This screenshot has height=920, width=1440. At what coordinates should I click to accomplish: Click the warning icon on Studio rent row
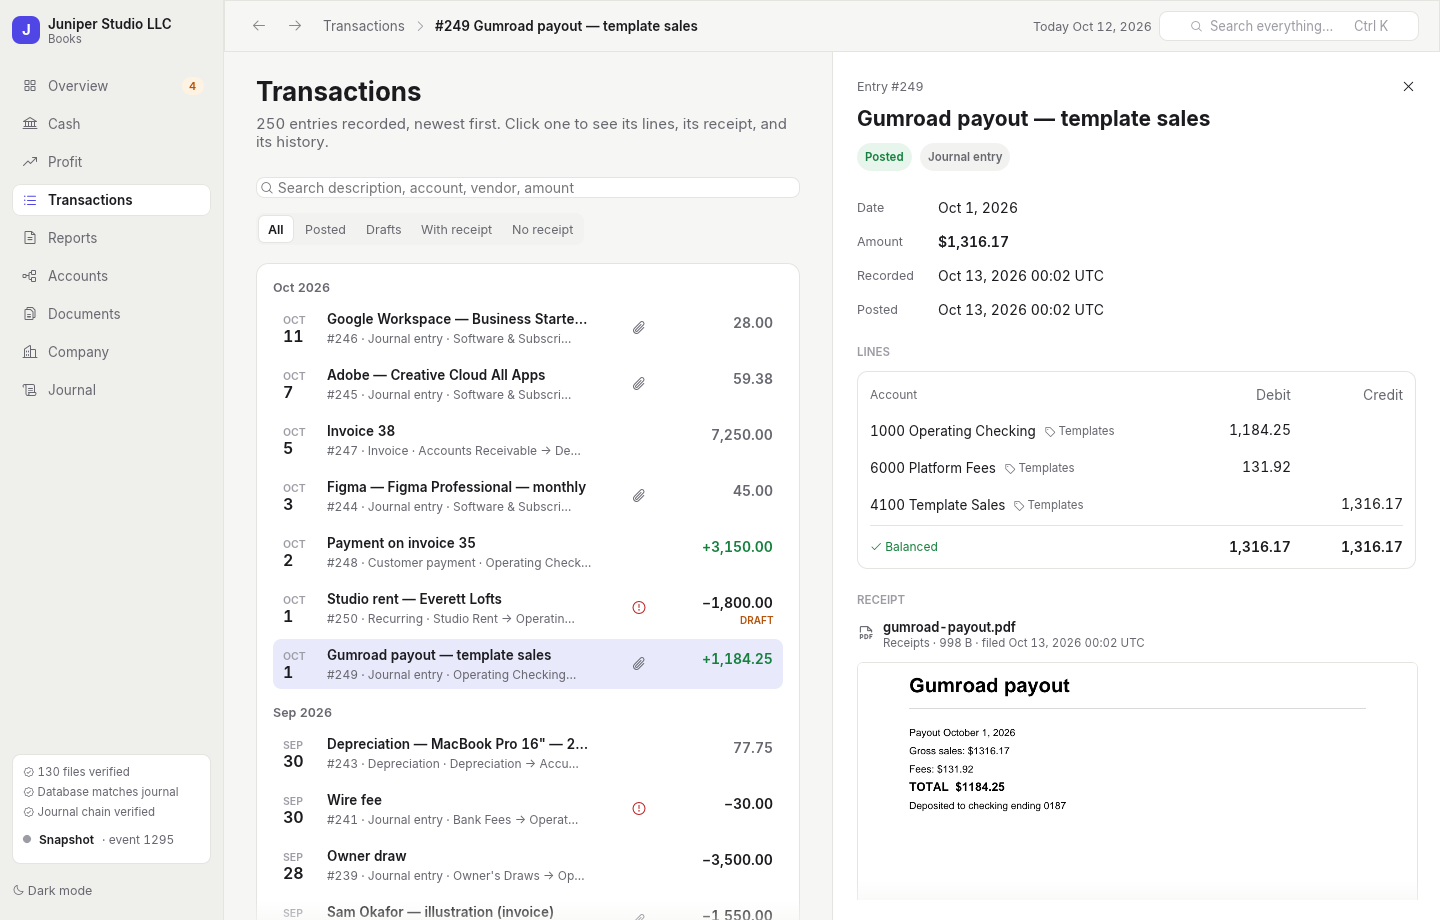pyautogui.click(x=639, y=608)
